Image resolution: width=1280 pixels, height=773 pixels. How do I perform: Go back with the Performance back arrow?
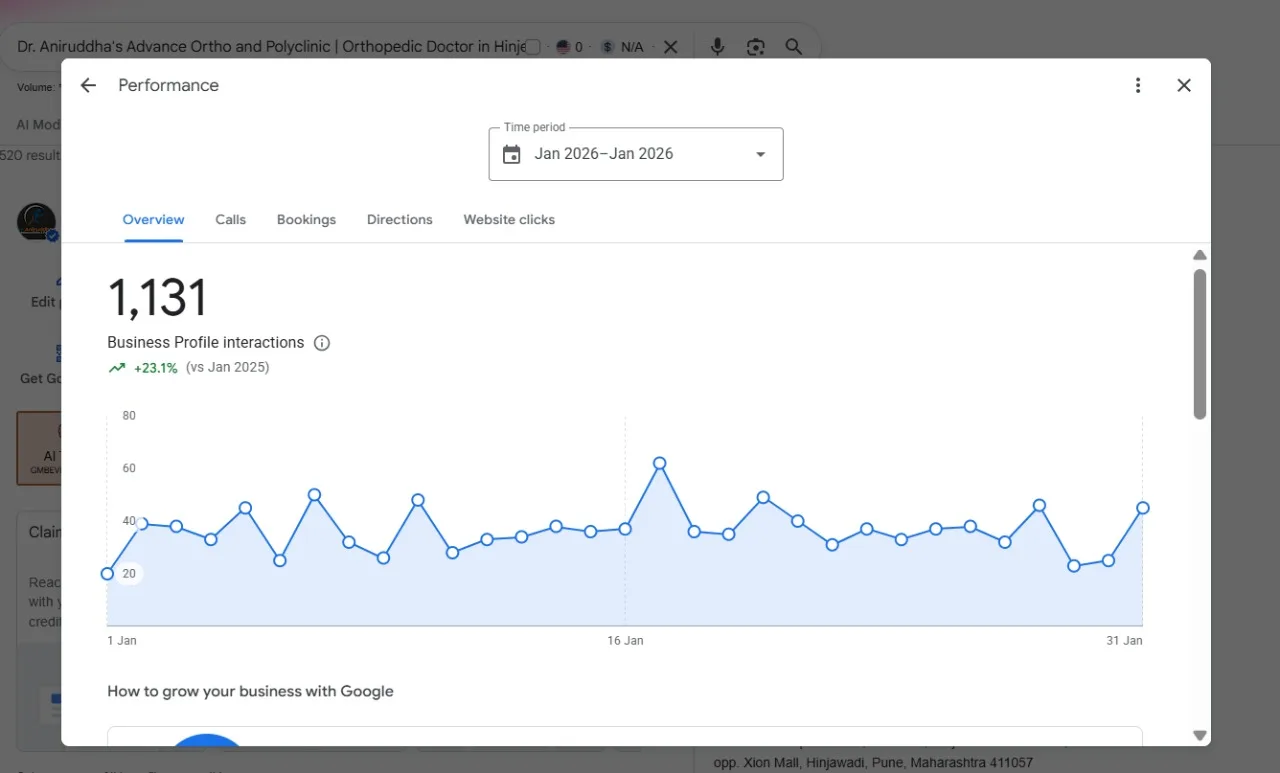88,85
